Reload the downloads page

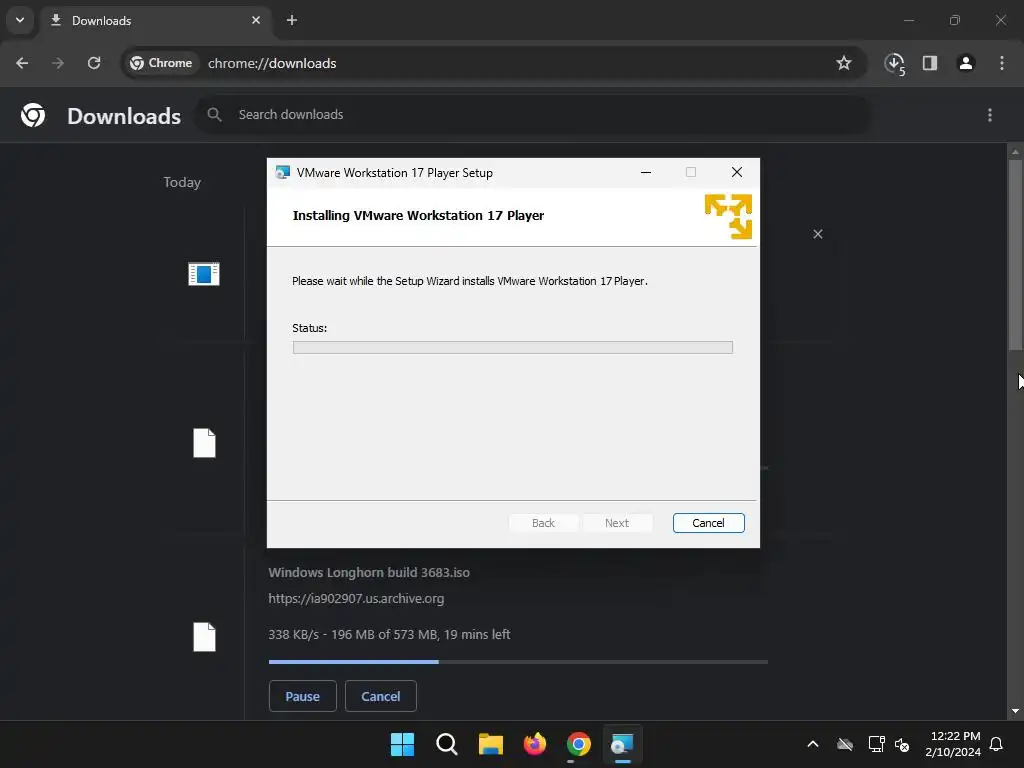pyautogui.click(x=94, y=63)
